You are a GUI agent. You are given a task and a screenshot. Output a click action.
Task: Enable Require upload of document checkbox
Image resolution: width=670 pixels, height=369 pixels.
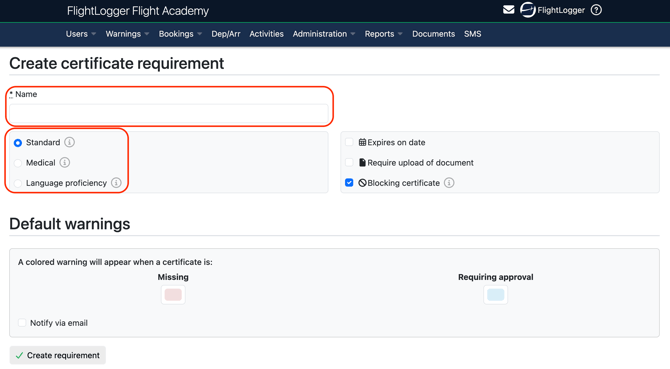coord(349,162)
